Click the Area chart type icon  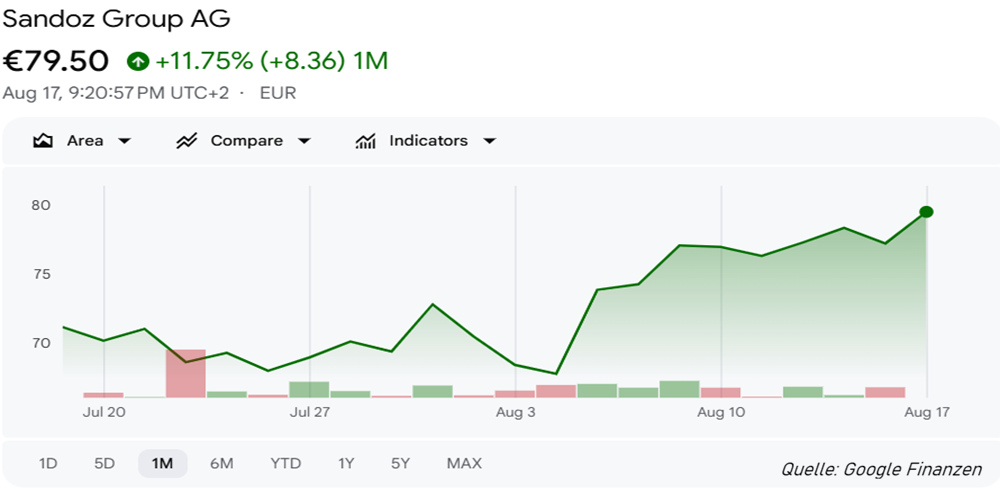pyautogui.click(x=43, y=141)
